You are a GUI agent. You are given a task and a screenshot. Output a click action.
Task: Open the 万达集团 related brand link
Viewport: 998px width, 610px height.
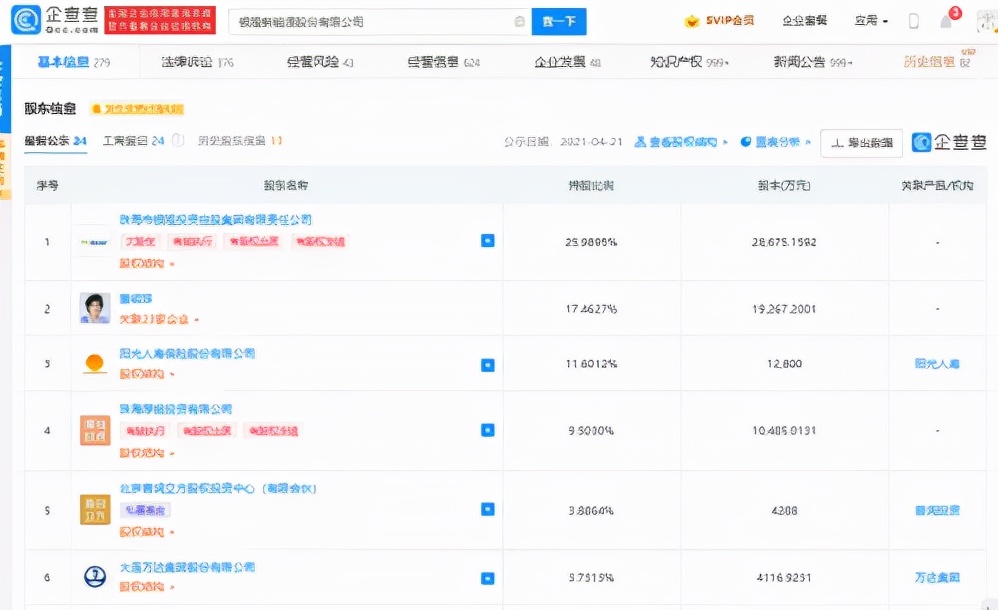937,578
